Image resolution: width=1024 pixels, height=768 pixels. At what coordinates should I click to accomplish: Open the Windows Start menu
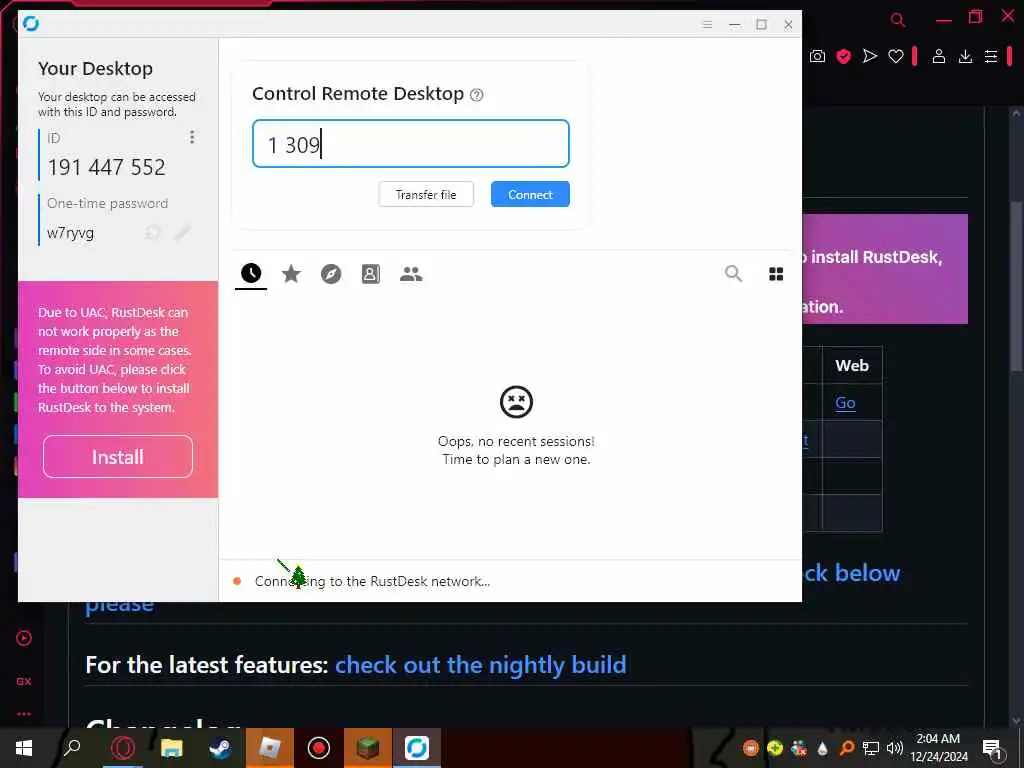click(x=24, y=748)
